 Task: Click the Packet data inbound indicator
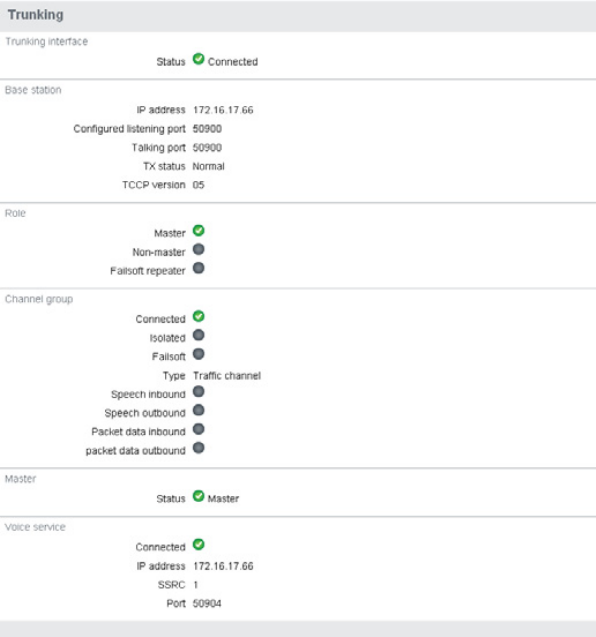[x=198, y=429]
